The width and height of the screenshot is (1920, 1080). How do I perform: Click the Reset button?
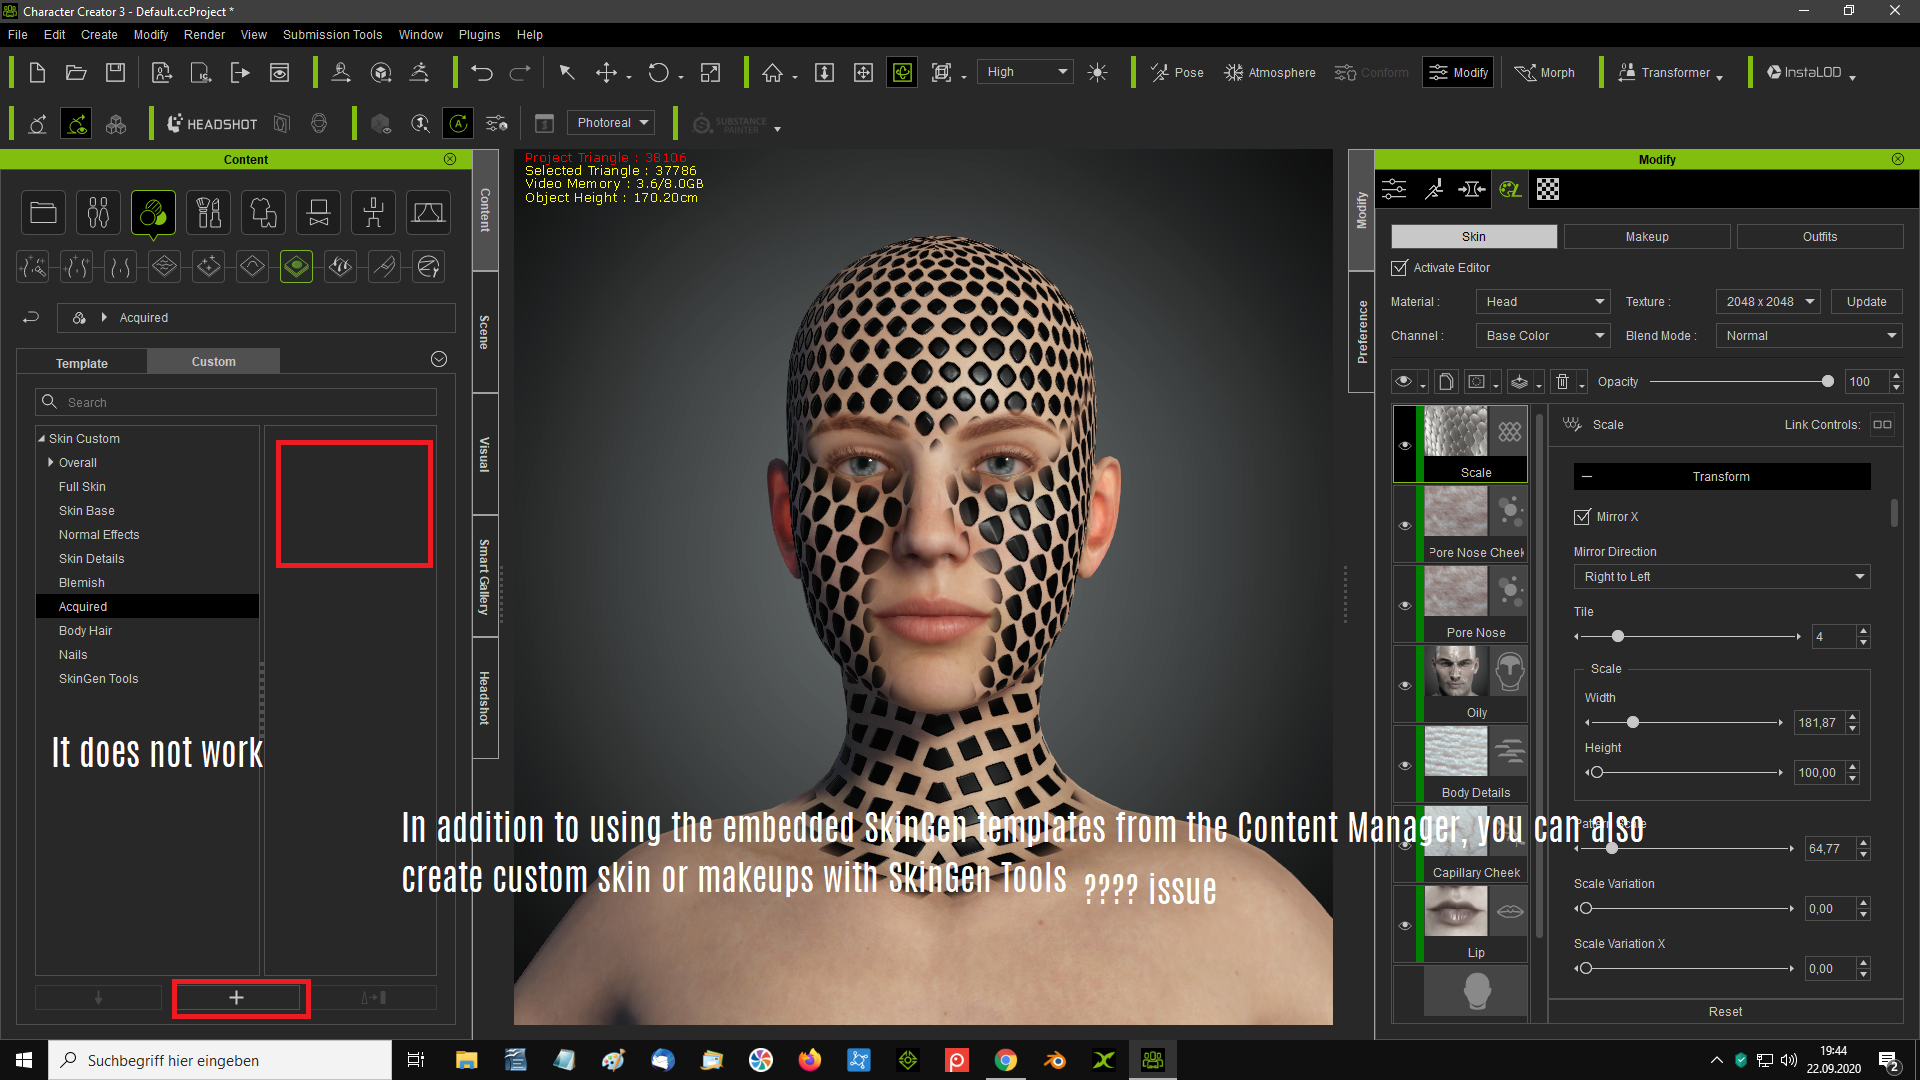pos(1725,1012)
